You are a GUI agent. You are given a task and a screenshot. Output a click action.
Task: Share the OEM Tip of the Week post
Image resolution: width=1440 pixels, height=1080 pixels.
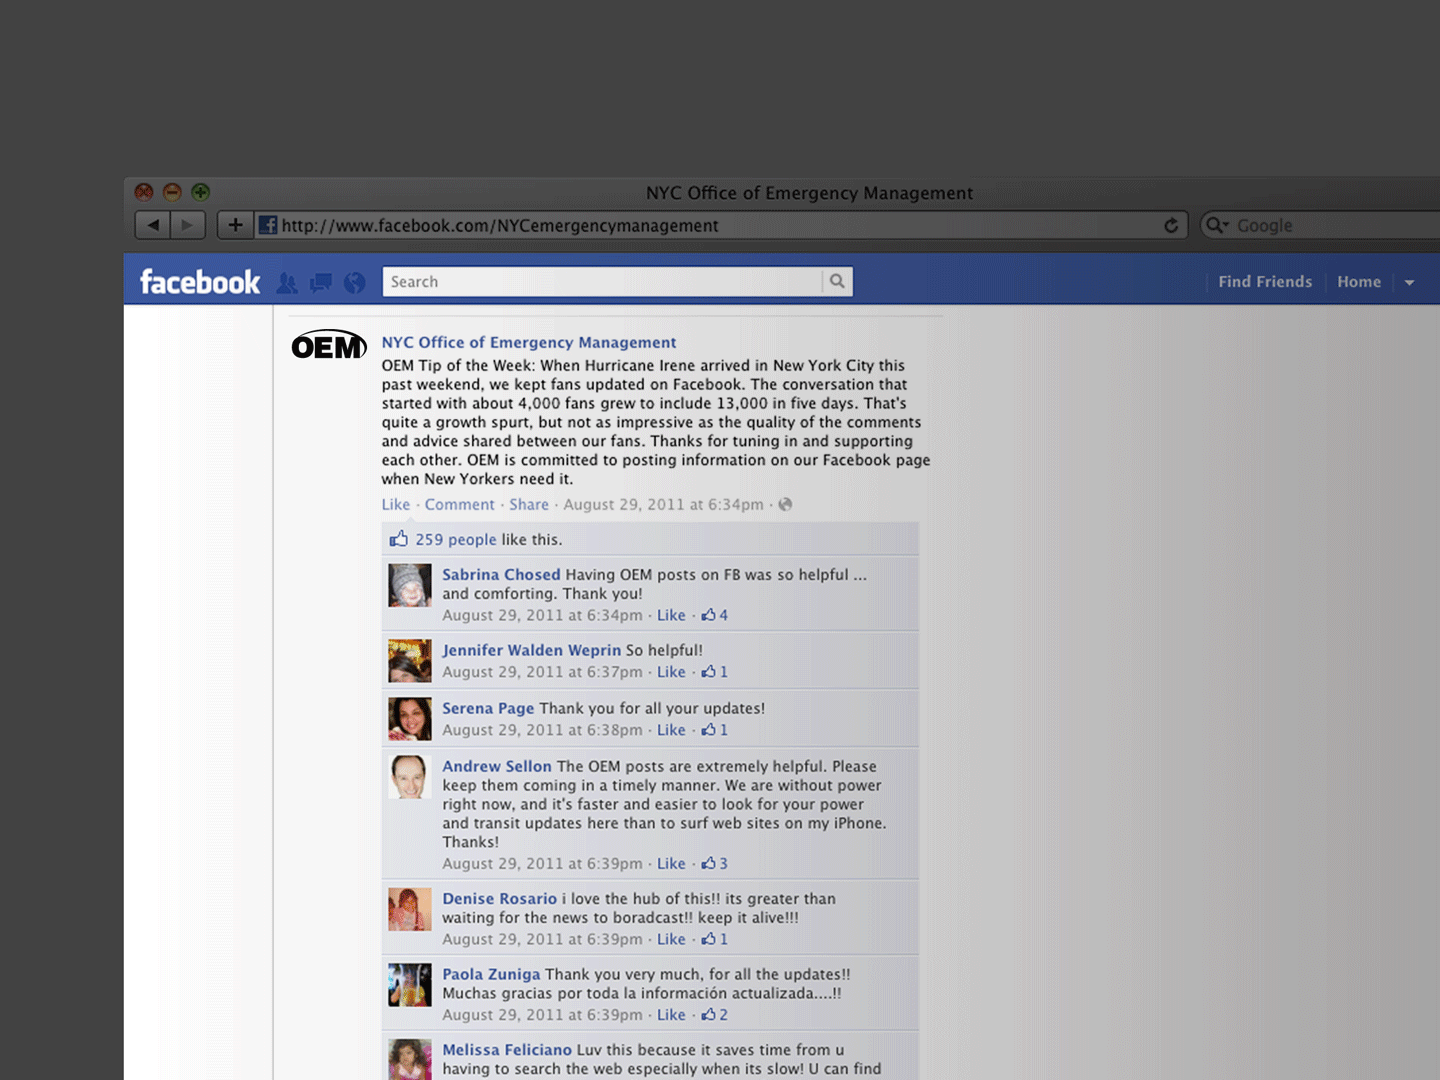click(x=529, y=505)
